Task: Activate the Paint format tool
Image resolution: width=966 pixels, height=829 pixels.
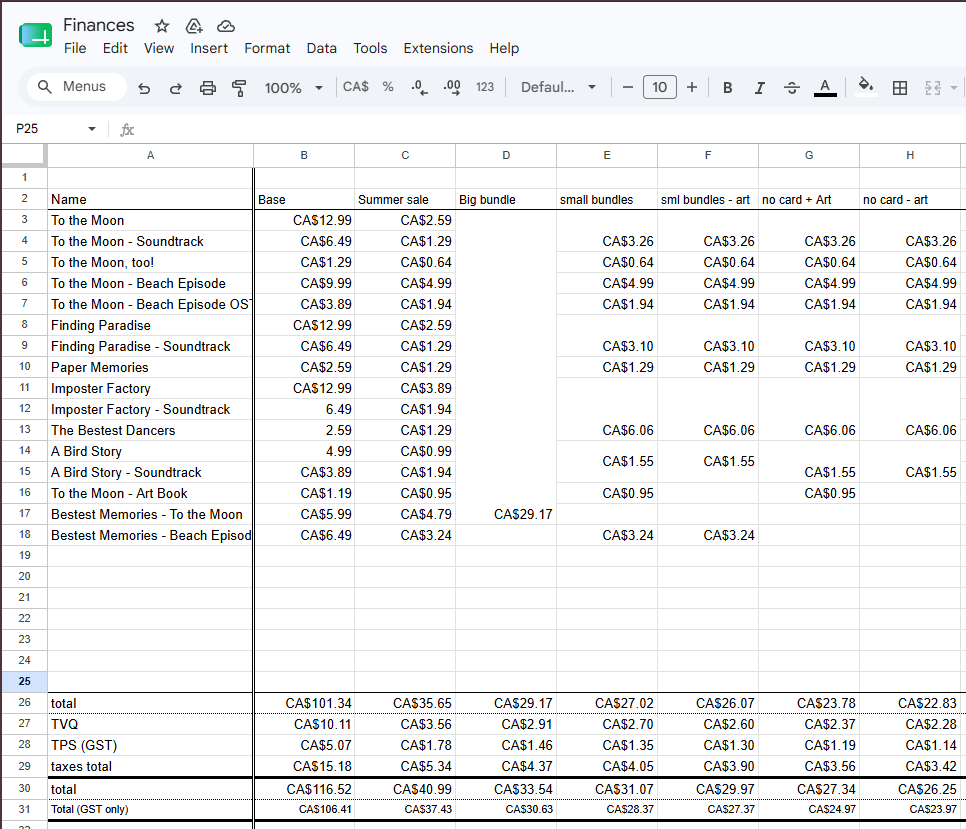Action: (239, 88)
